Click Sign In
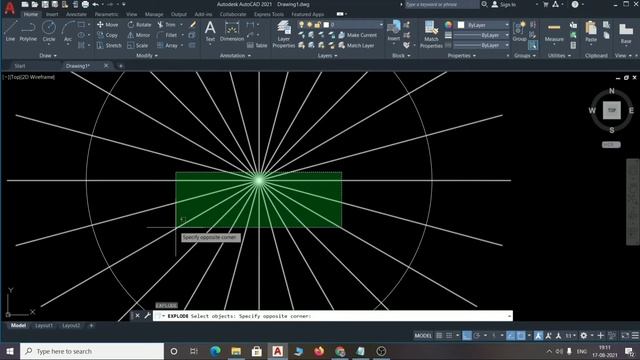This screenshot has width=640, height=360. (x=504, y=4)
